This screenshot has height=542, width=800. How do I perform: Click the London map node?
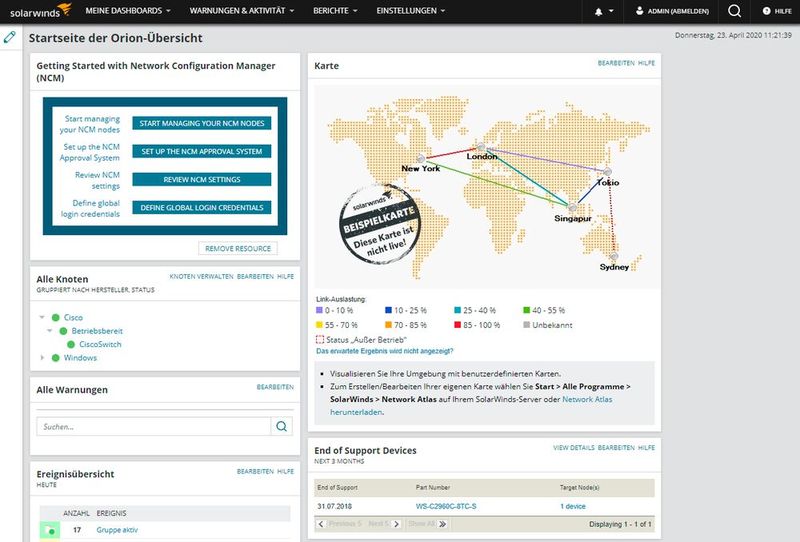tap(481, 147)
